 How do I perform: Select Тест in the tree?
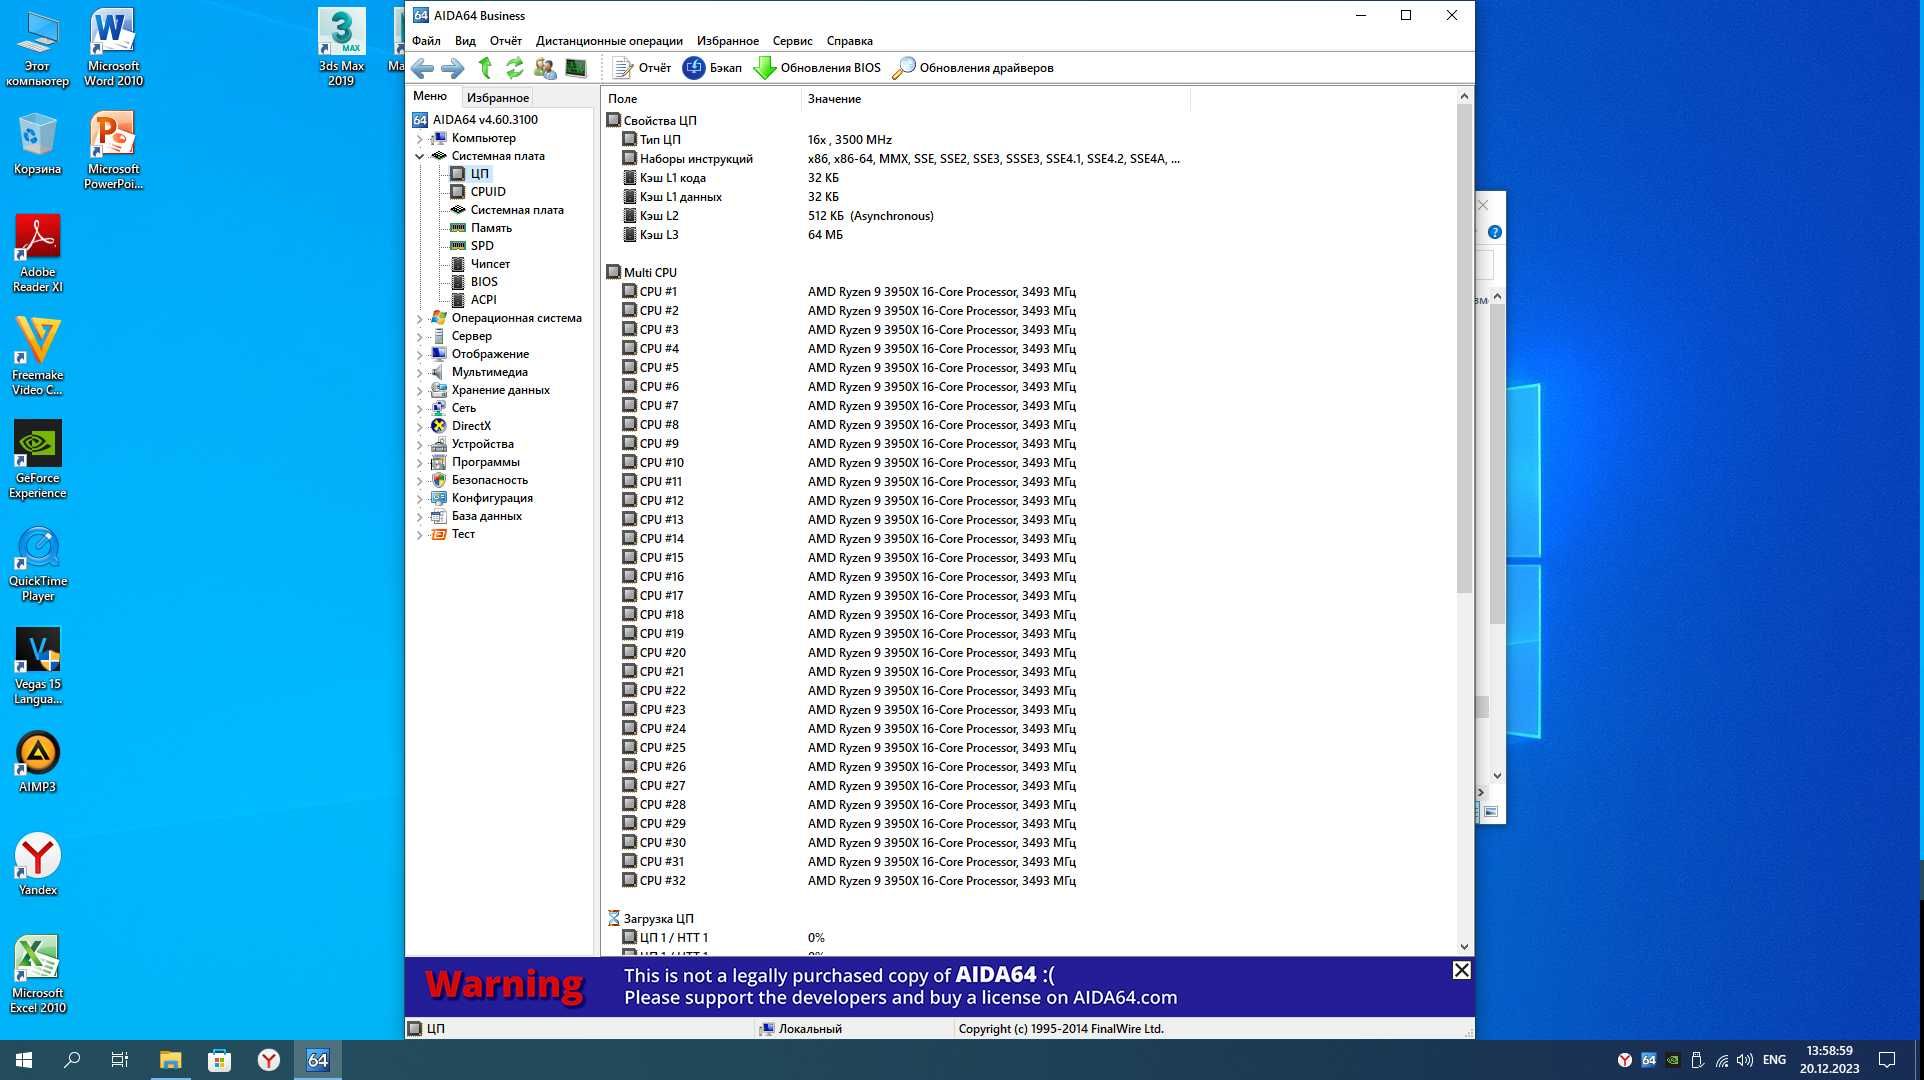[x=463, y=534]
